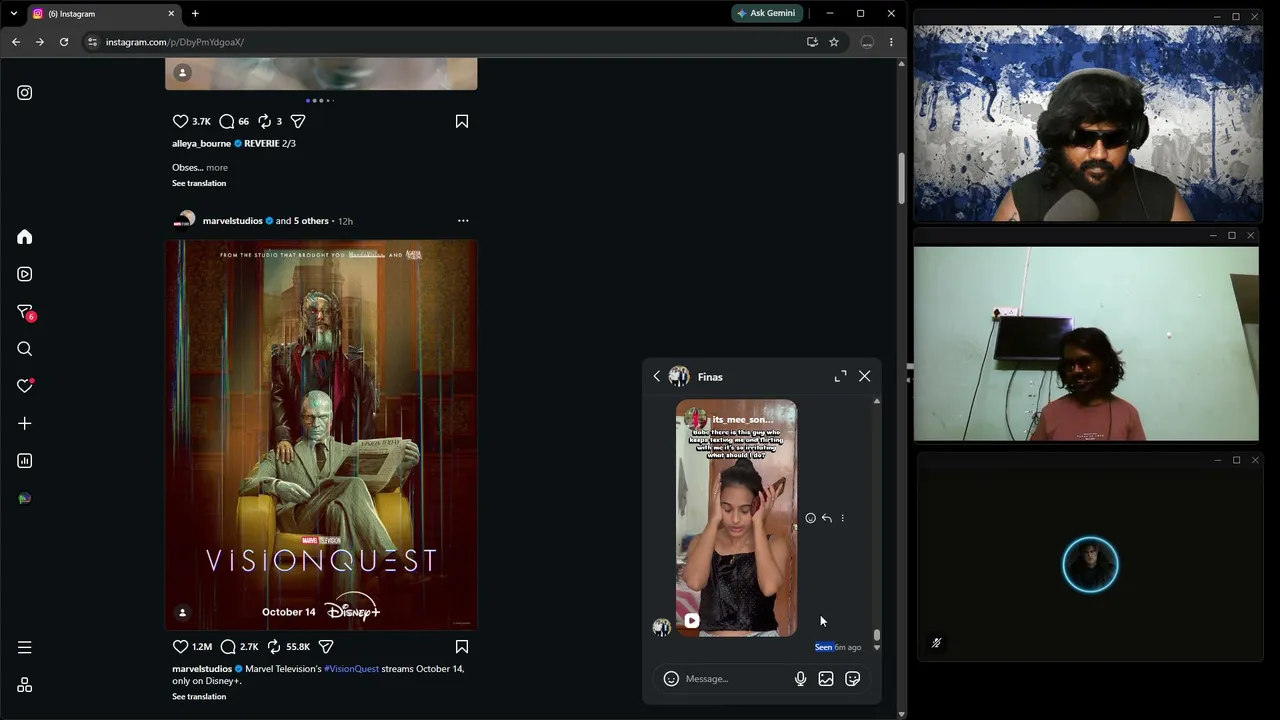
Task: Show the '5 others' collaborators list
Action: tap(311, 221)
